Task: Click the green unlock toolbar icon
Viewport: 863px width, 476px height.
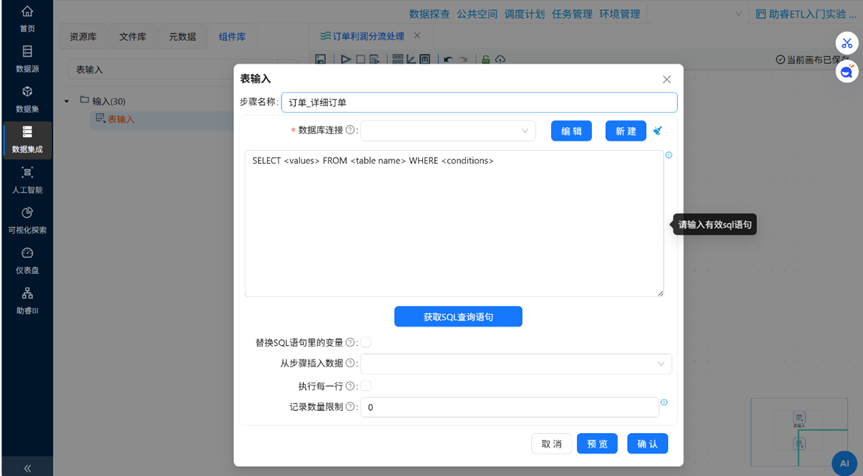Action: pos(486,59)
